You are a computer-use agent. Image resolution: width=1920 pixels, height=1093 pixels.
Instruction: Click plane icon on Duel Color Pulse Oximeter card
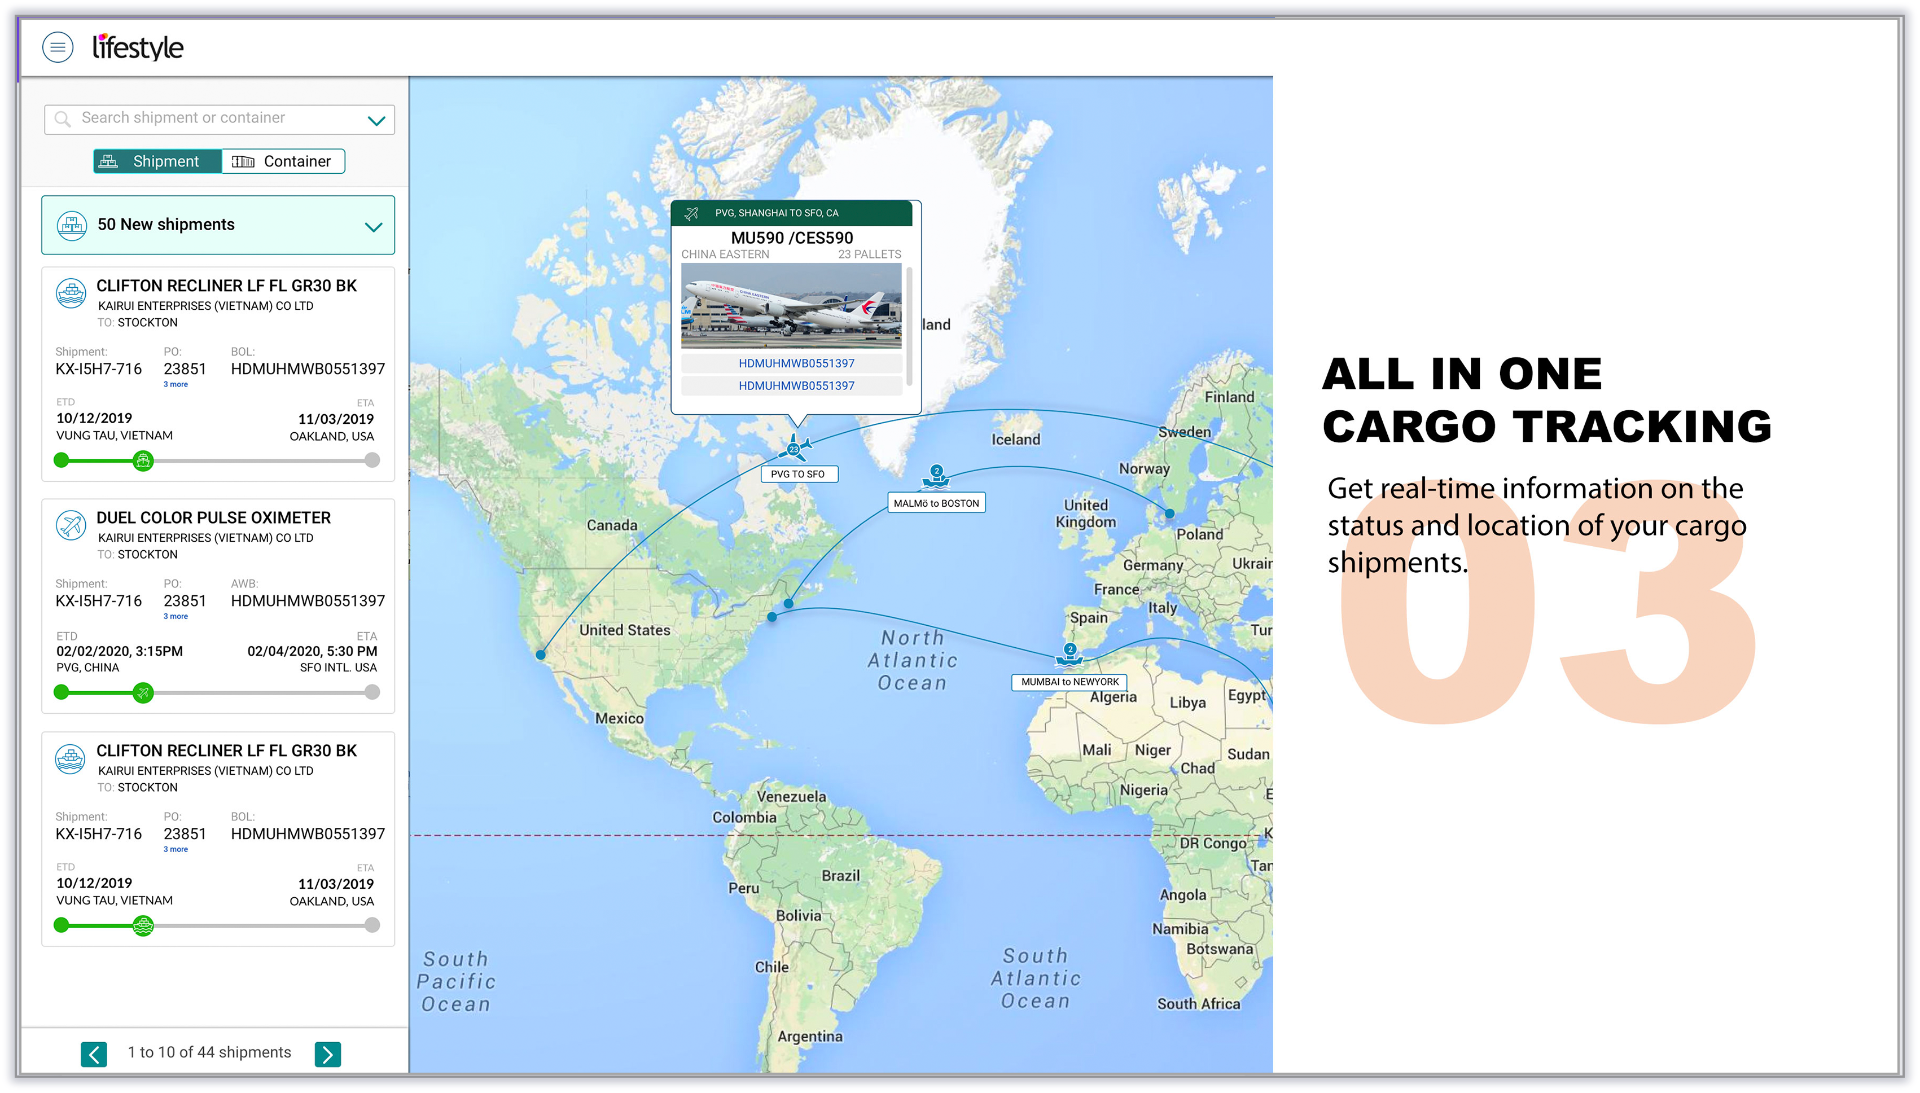pos(71,524)
